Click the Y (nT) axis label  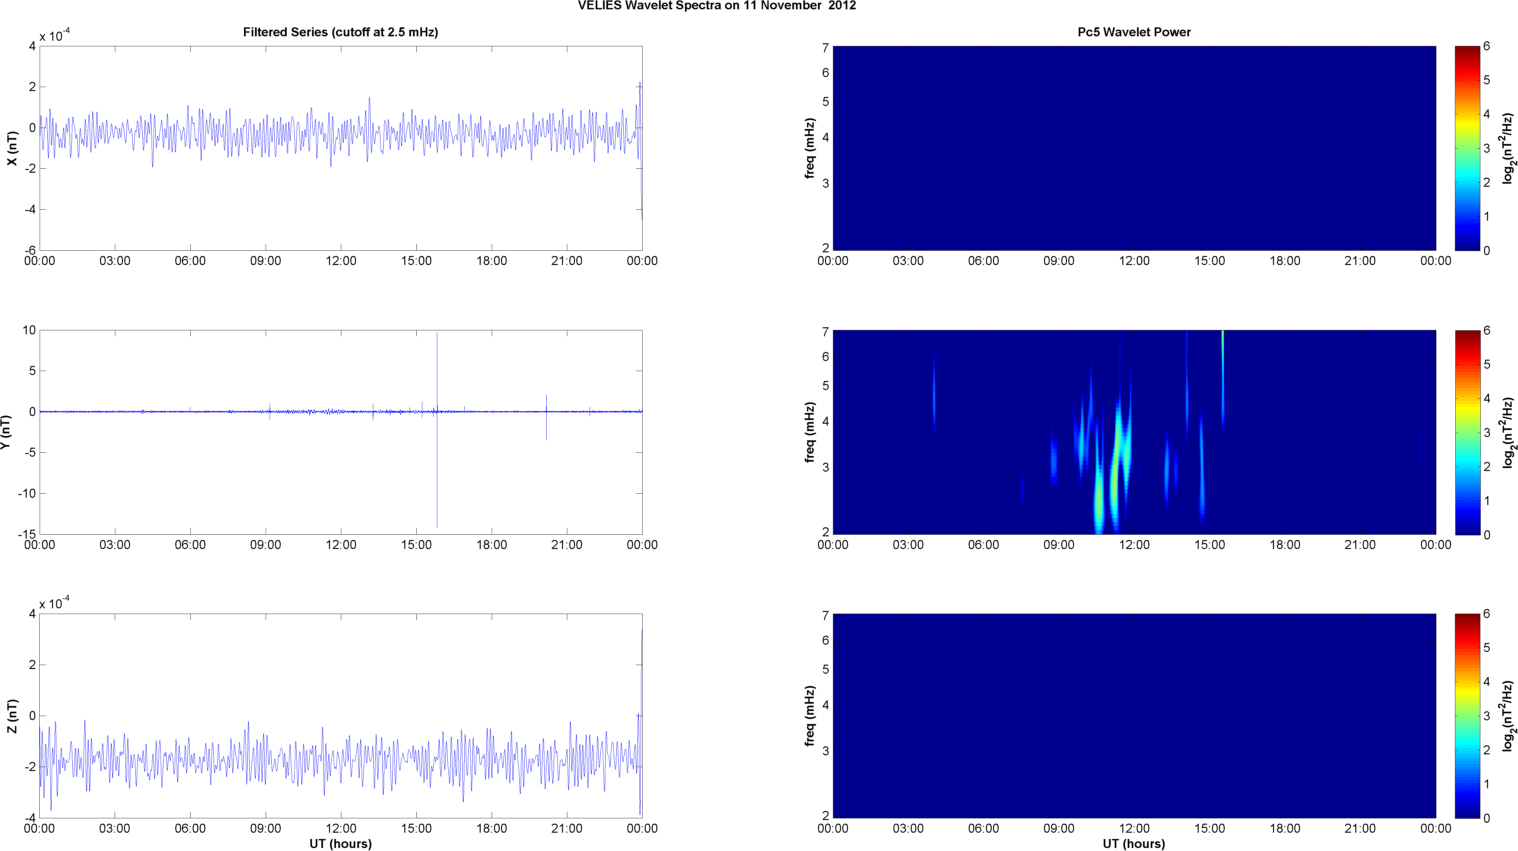click(6, 432)
